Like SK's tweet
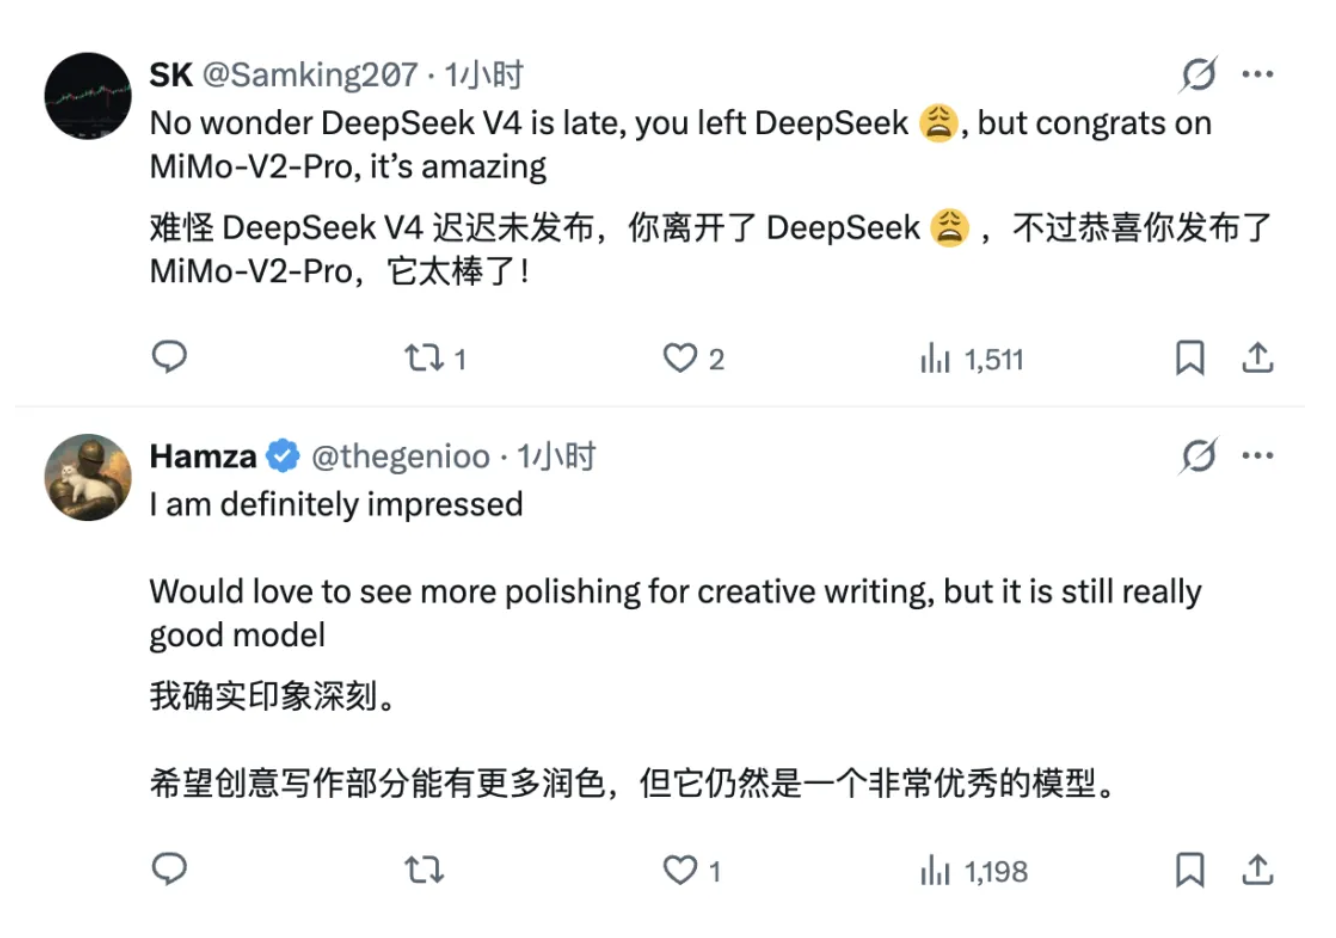Image resolution: width=1336 pixels, height=938 pixels. (x=681, y=357)
